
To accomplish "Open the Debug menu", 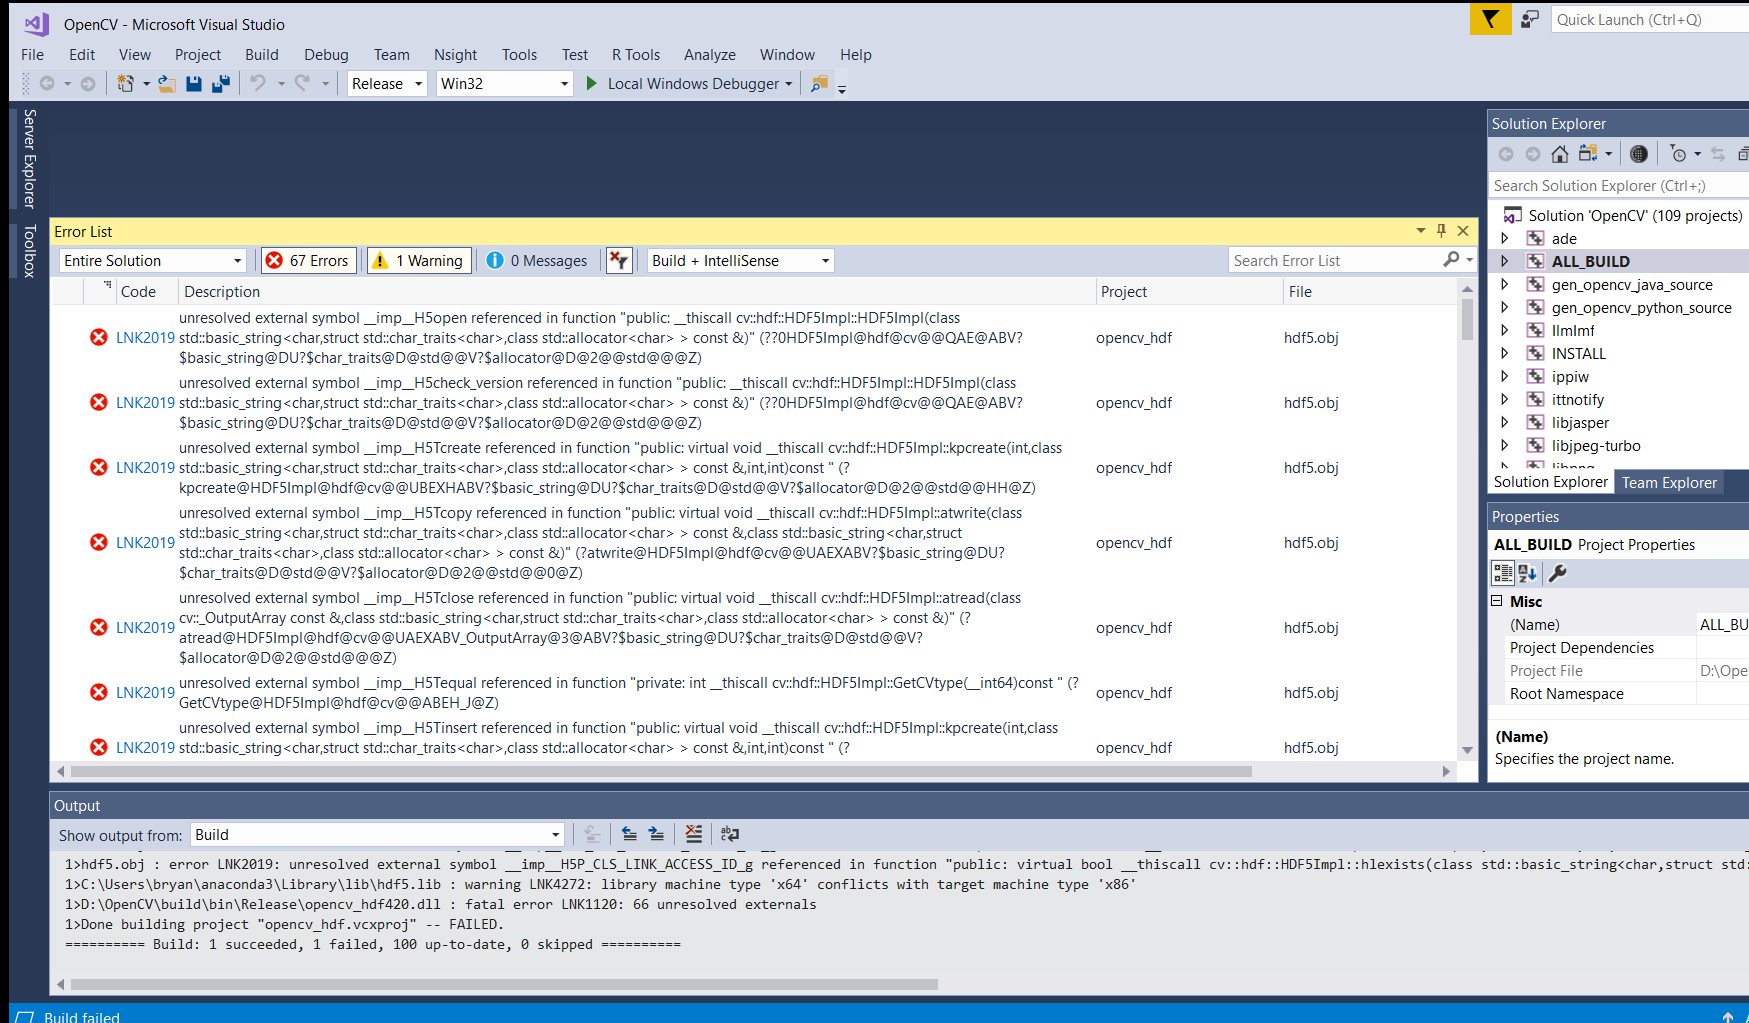I will [x=326, y=55].
